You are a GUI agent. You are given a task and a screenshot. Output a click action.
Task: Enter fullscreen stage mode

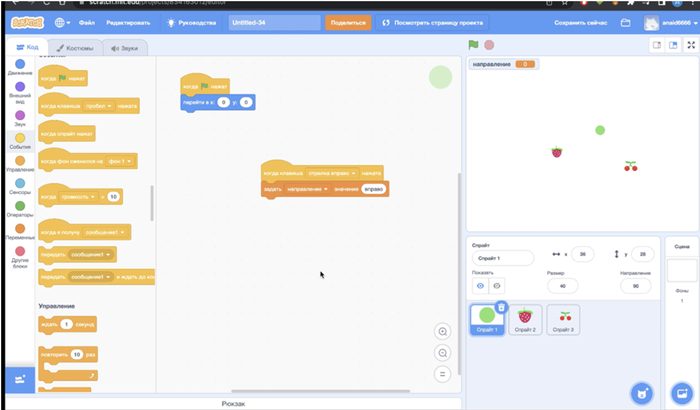pos(690,45)
